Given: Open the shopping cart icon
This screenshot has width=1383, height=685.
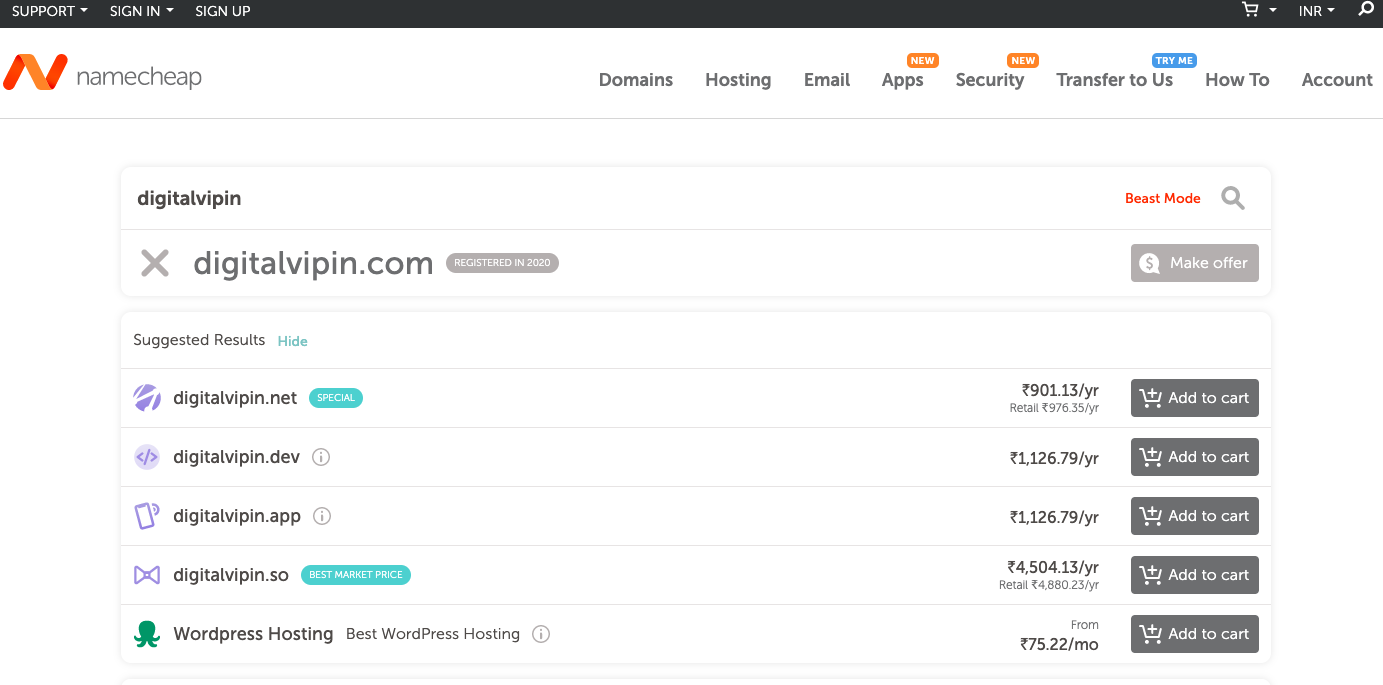Looking at the screenshot, I should coord(1250,10).
